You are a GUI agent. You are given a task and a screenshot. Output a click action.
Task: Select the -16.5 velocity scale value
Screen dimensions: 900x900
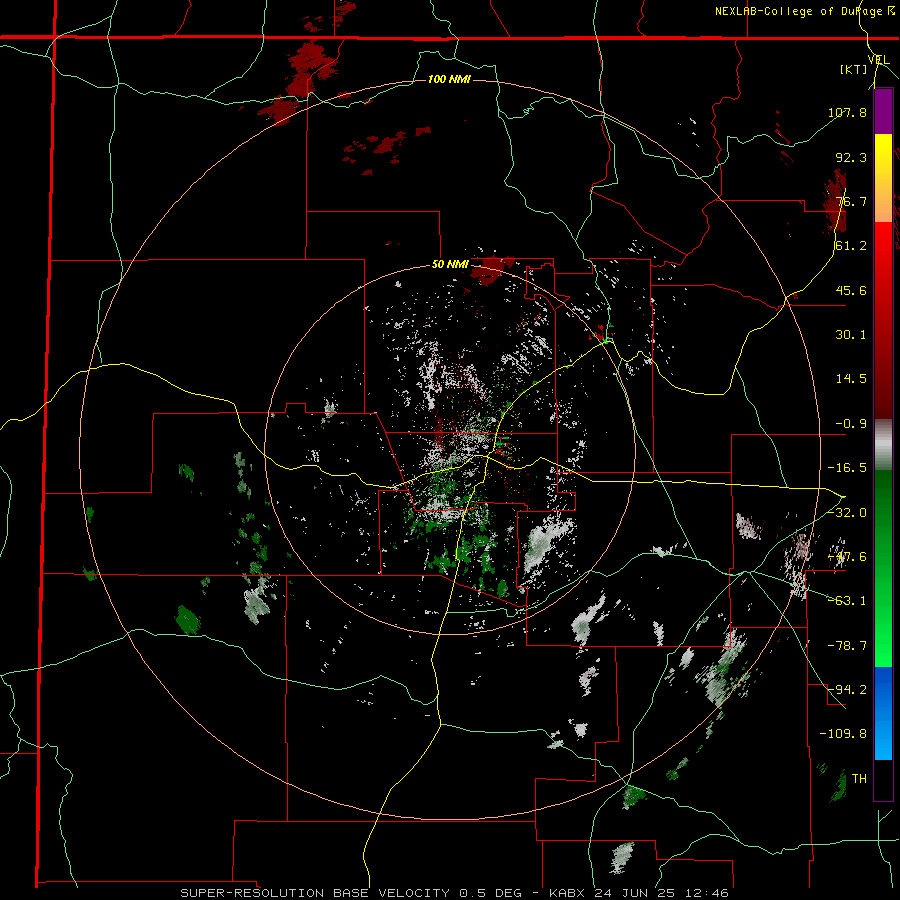(x=847, y=468)
